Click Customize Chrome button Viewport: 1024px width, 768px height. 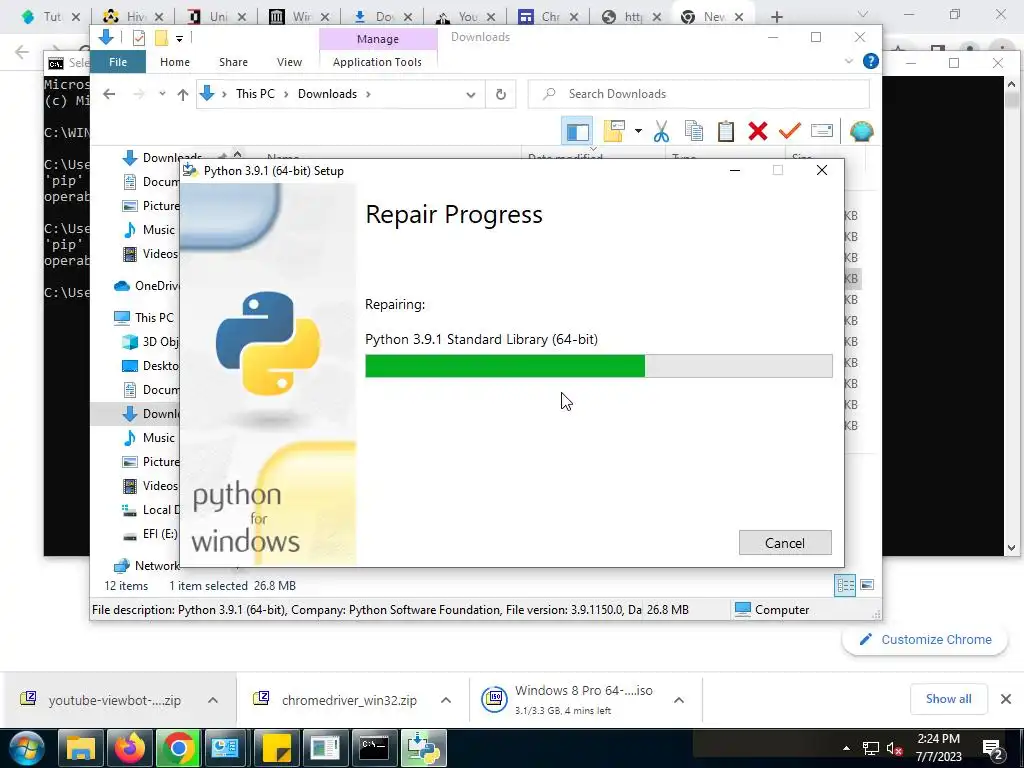tap(925, 640)
